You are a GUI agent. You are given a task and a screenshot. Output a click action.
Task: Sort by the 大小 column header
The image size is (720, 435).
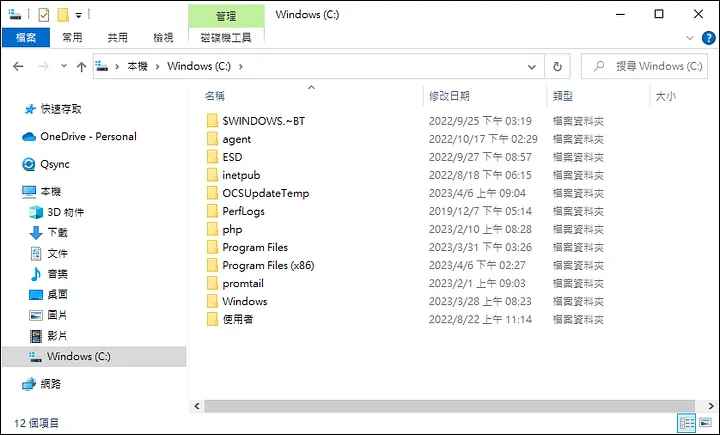click(665, 96)
